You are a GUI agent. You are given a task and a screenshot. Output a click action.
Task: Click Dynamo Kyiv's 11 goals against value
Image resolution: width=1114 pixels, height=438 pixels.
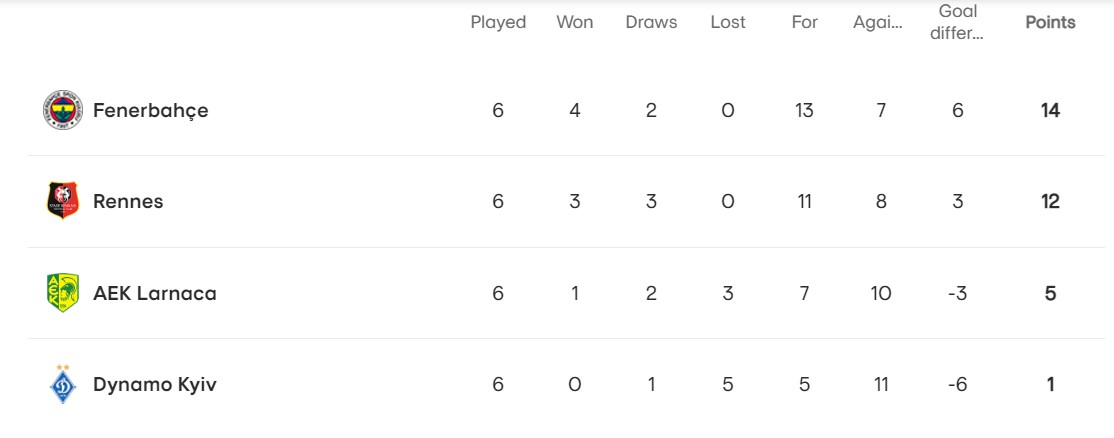pyautogui.click(x=881, y=385)
